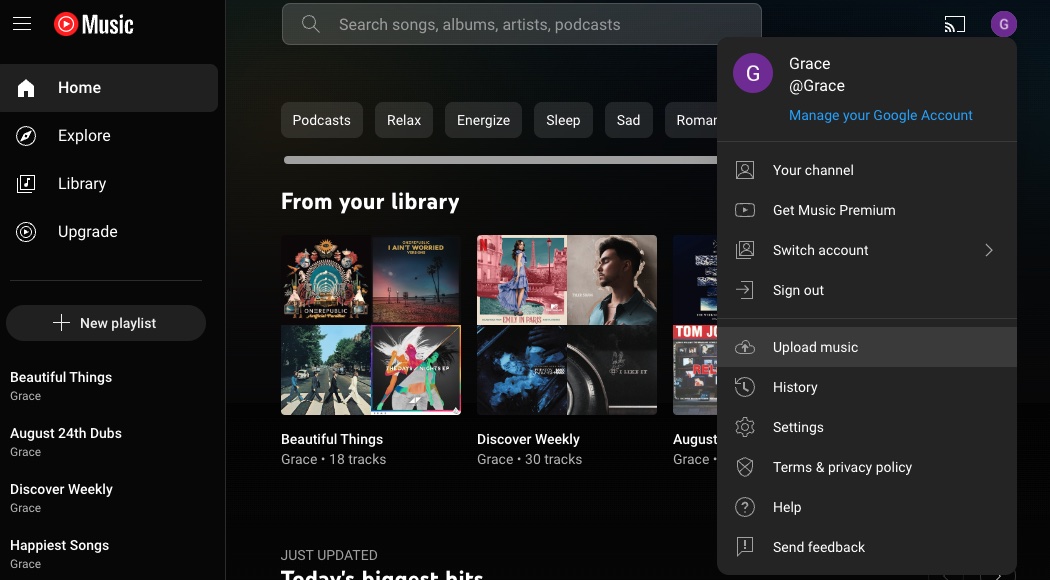This screenshot has width=1050, height=580.
Task: Open History from account menu
Action: [867, 387]
